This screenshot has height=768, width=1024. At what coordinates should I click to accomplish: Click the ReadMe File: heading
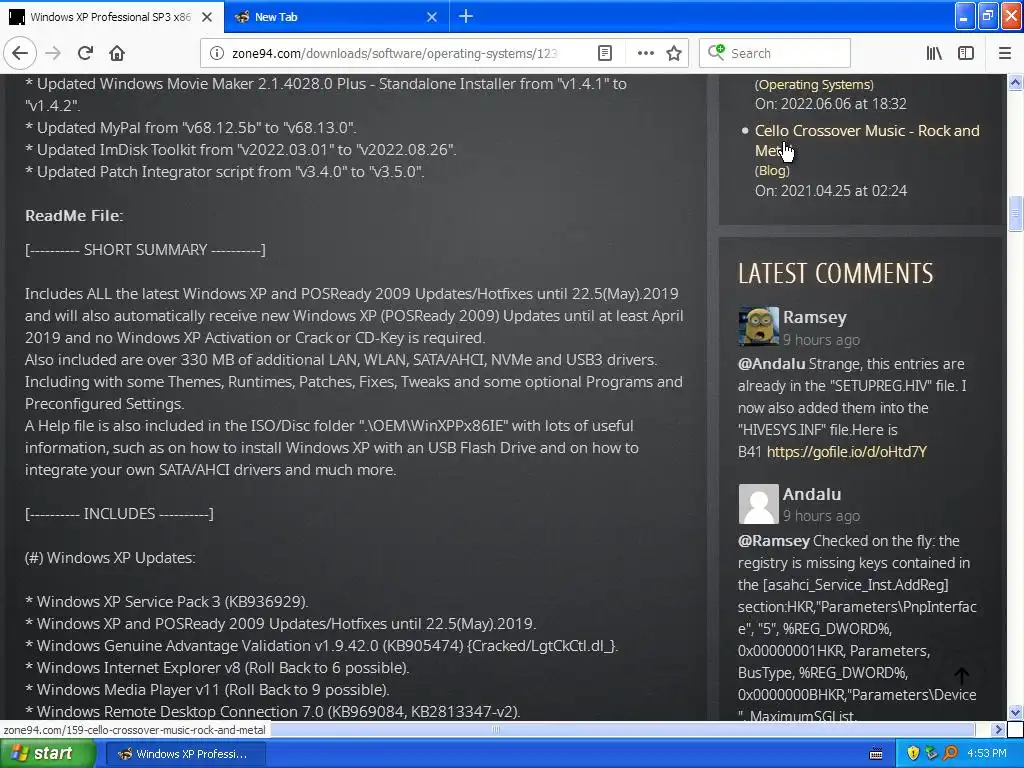(74, 216)
